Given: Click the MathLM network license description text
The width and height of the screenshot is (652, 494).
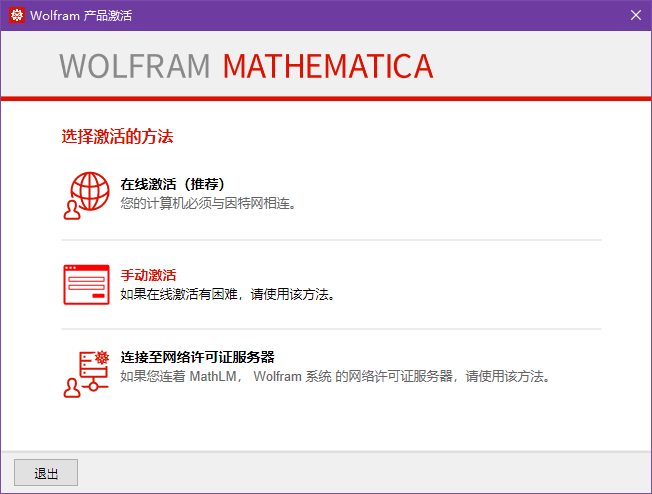Looking at the screenshot, I should [335, 376].
